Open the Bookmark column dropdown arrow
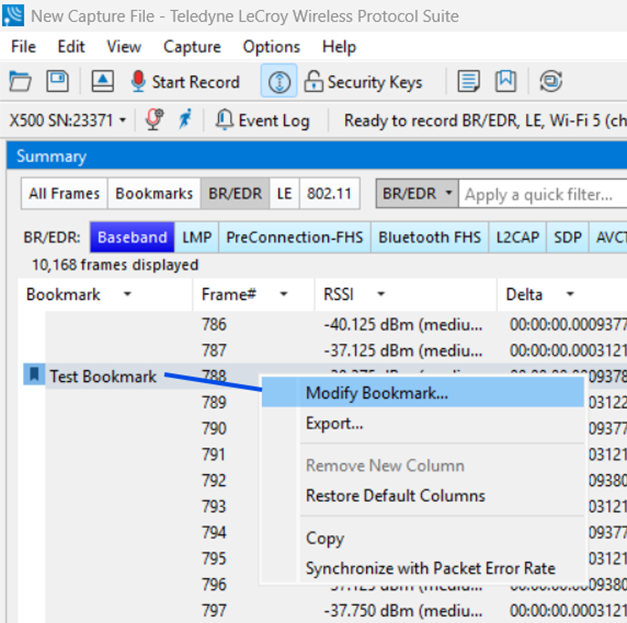The height and width of the screenshot is (623, 627). point(127,294)
